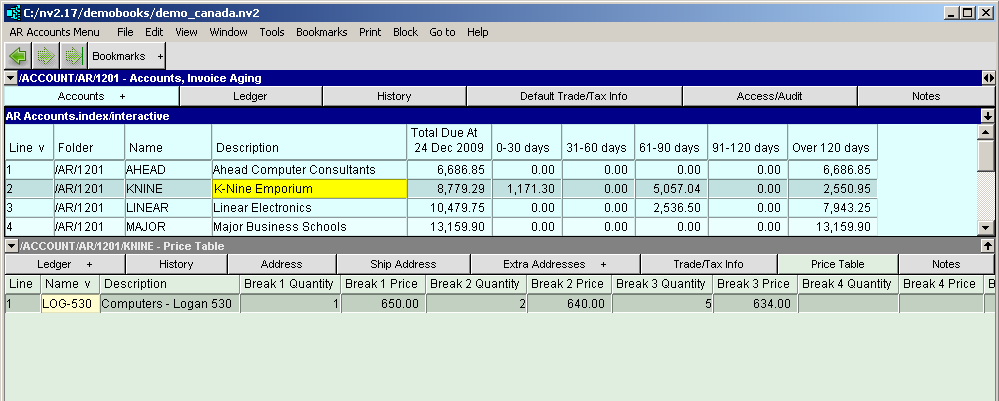Click the first green forward arrow icon

click(x=46, y=56)
